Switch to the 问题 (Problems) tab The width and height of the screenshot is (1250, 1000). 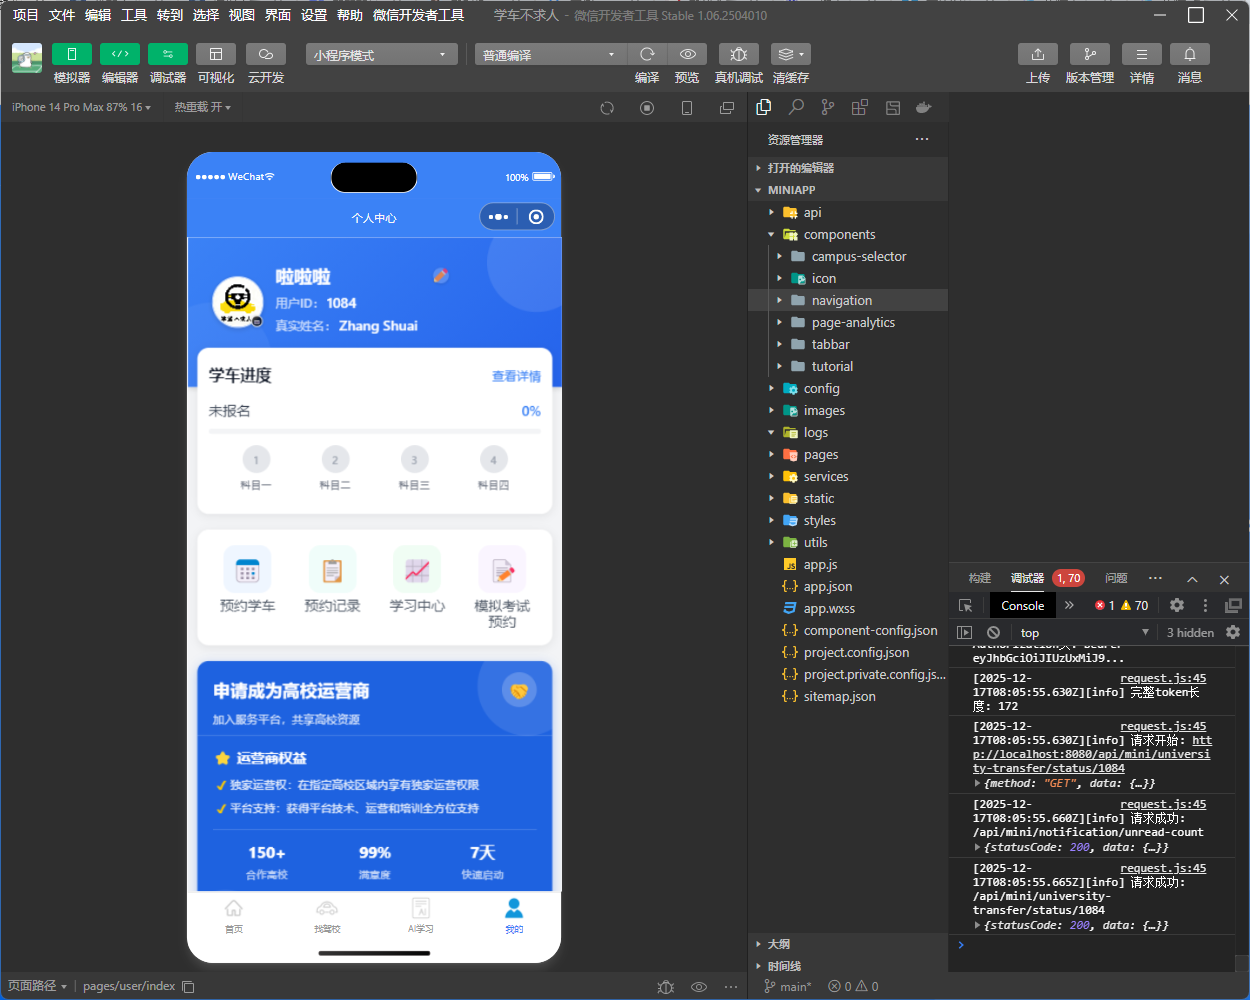point(1116,578)
